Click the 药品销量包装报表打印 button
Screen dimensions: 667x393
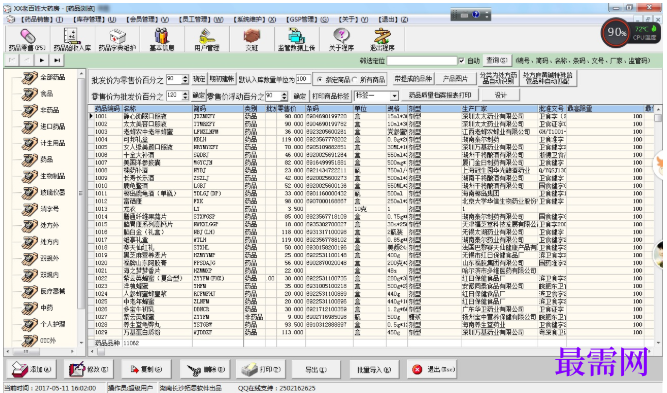[440, 95]
